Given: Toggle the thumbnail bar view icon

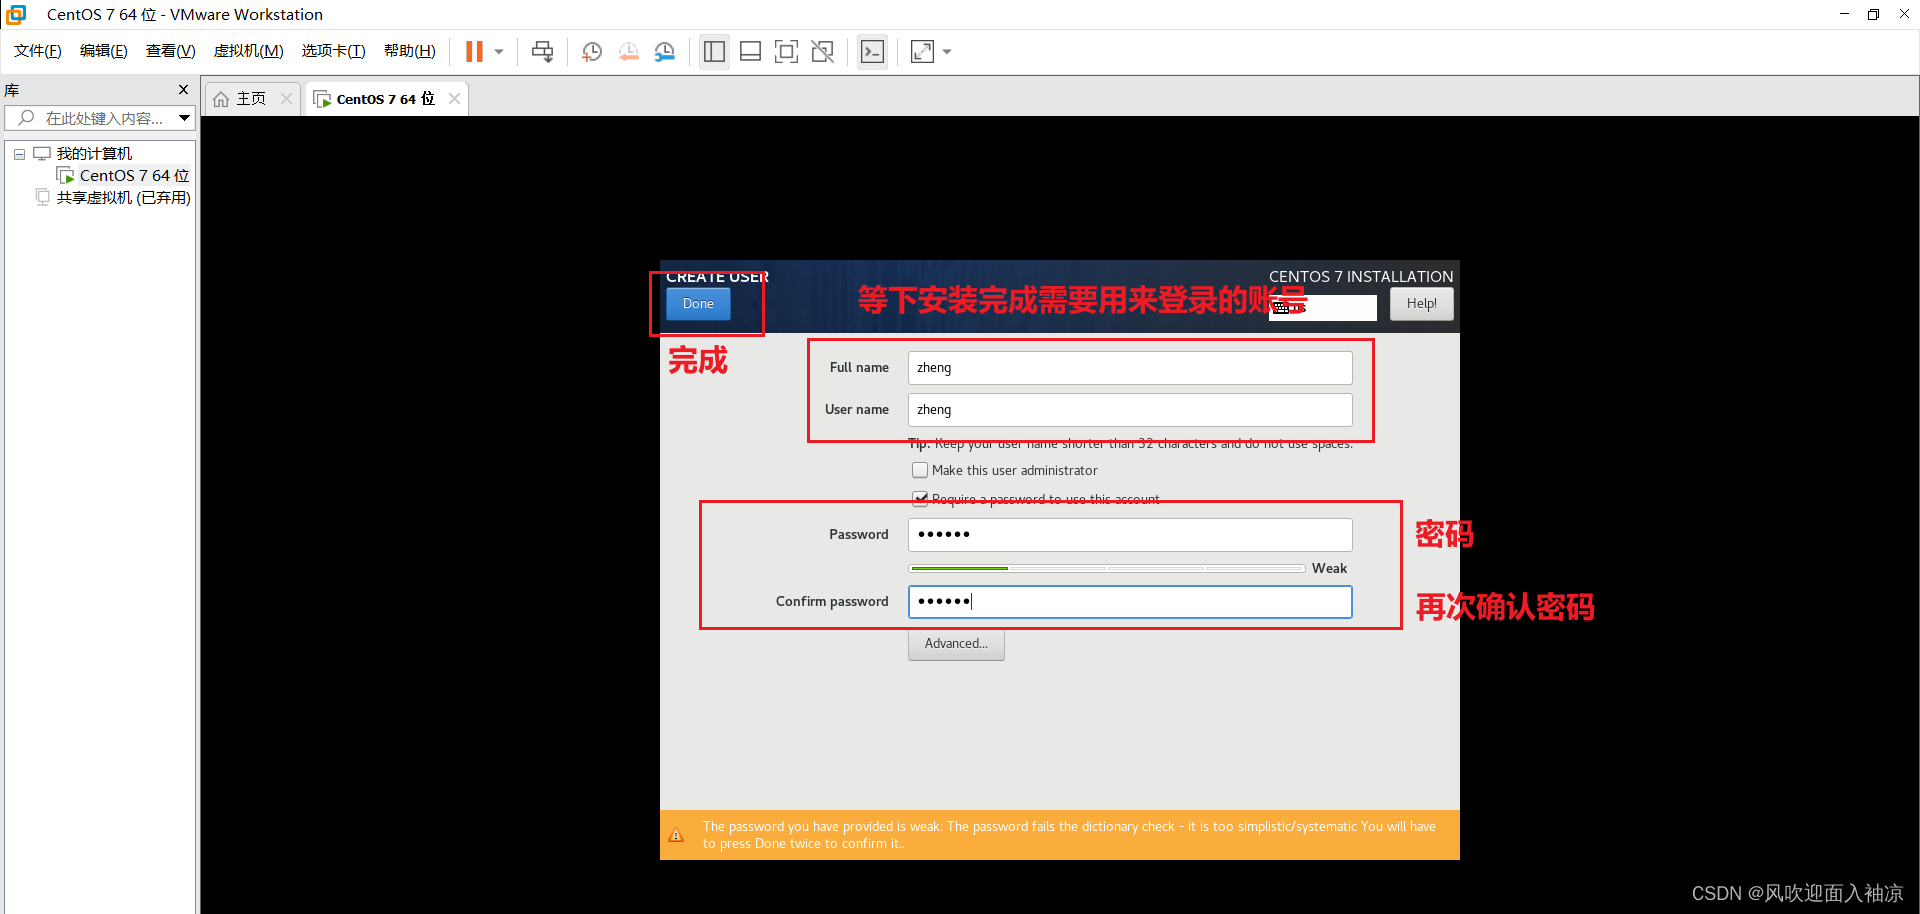Looking at the screenshot, I should pos(750,52).
